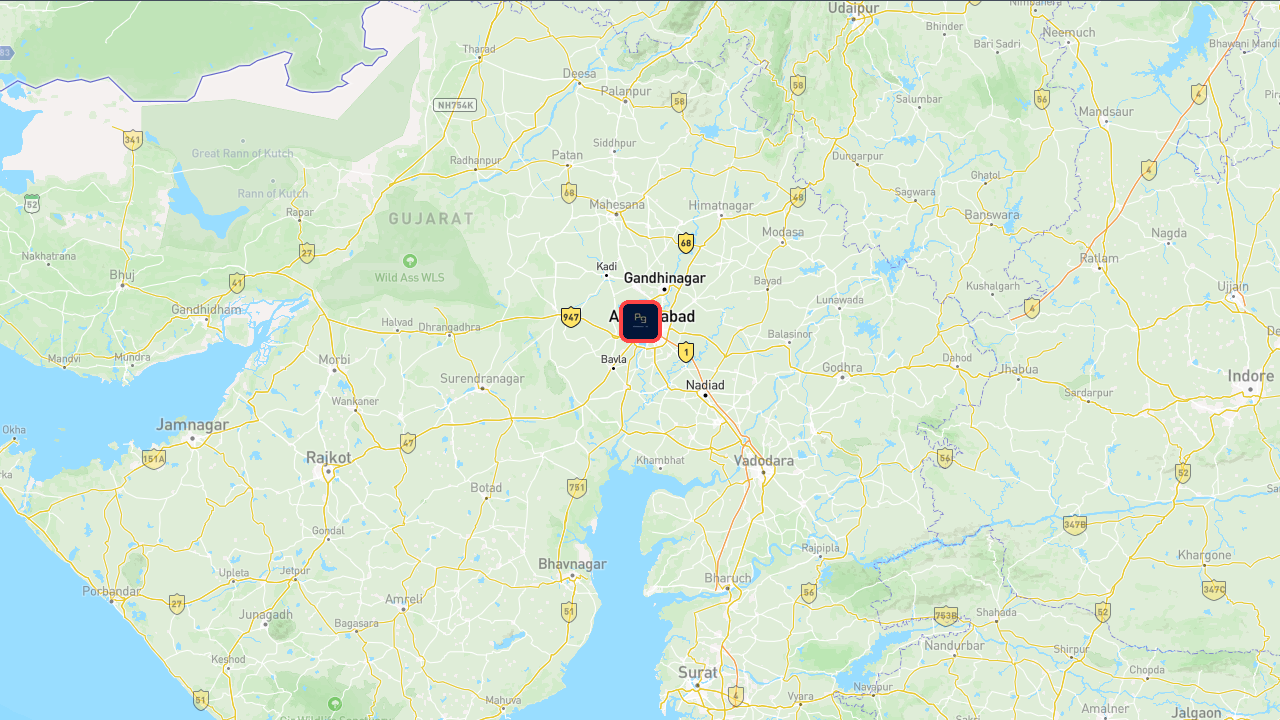Click the highway 1 shield near Nadiad
1280x720 pixels.
(686, 352)
